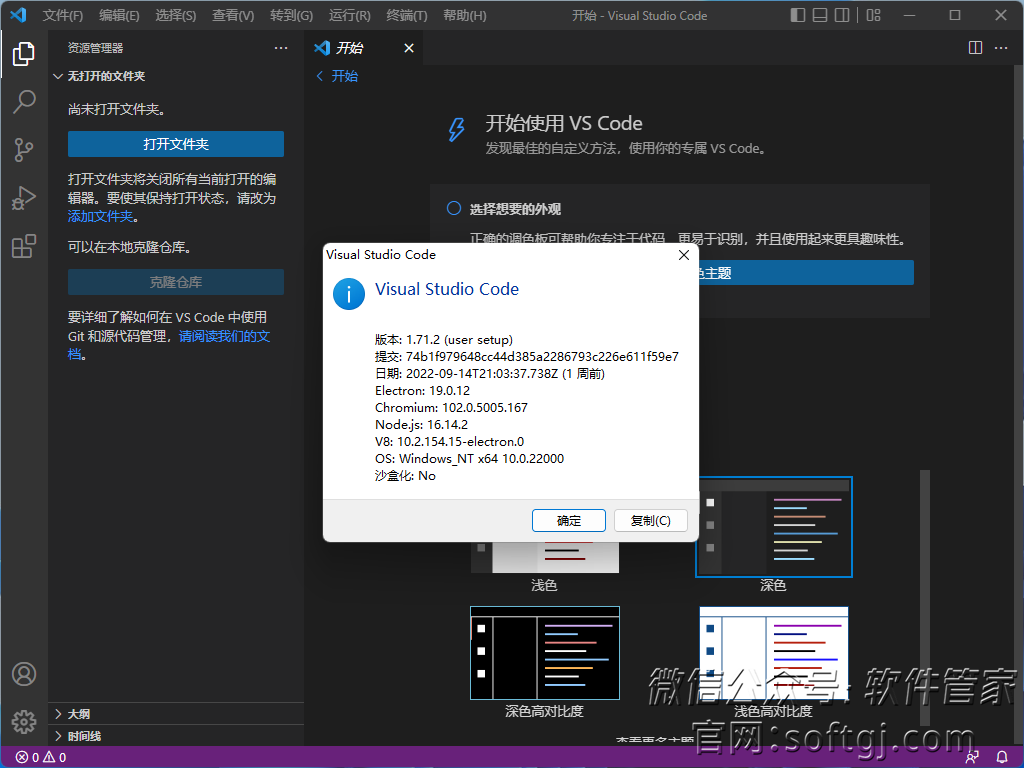Open the Extensions view
The image size is (1024, 768).
(x=24, y=246)
